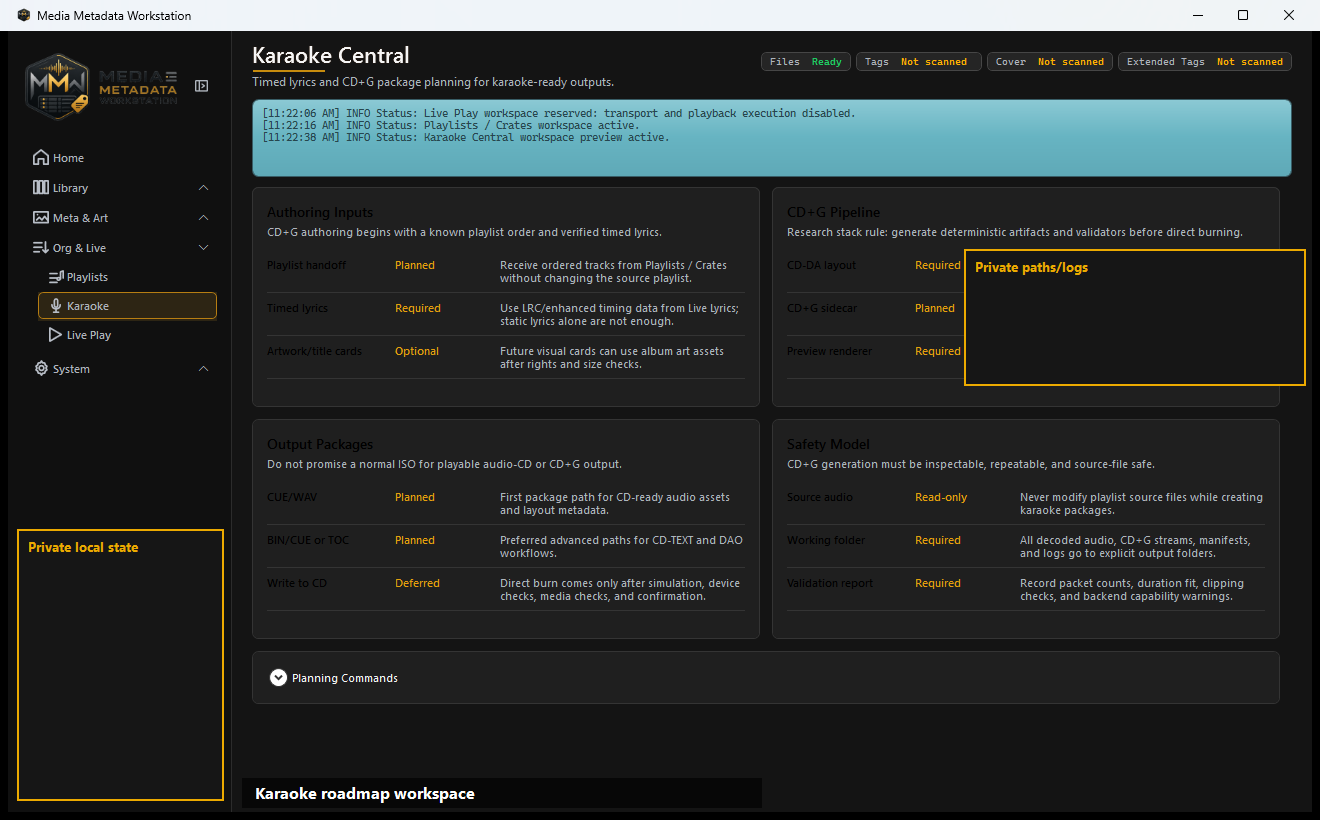Click the Karaoke Central workspace preview log line
This screenshot has width=1320, height=820.
tap(466, 138)
